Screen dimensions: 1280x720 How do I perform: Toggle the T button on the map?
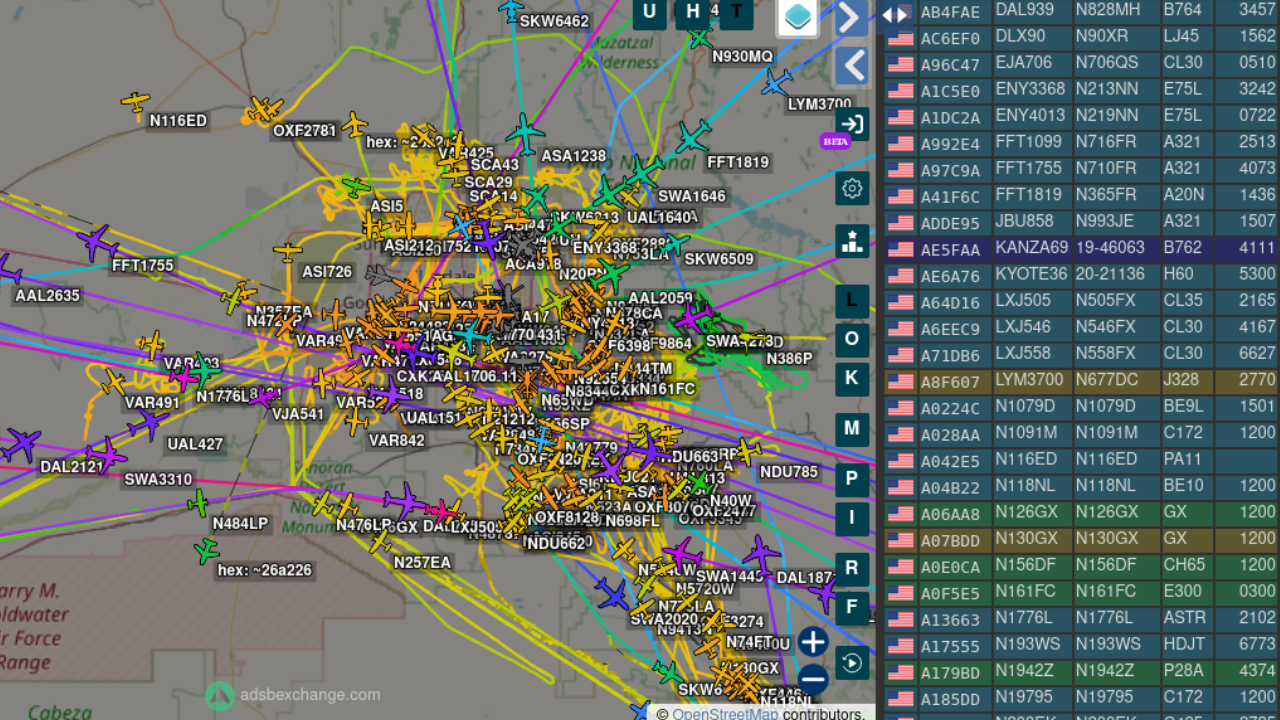click(x=737, y=12)
